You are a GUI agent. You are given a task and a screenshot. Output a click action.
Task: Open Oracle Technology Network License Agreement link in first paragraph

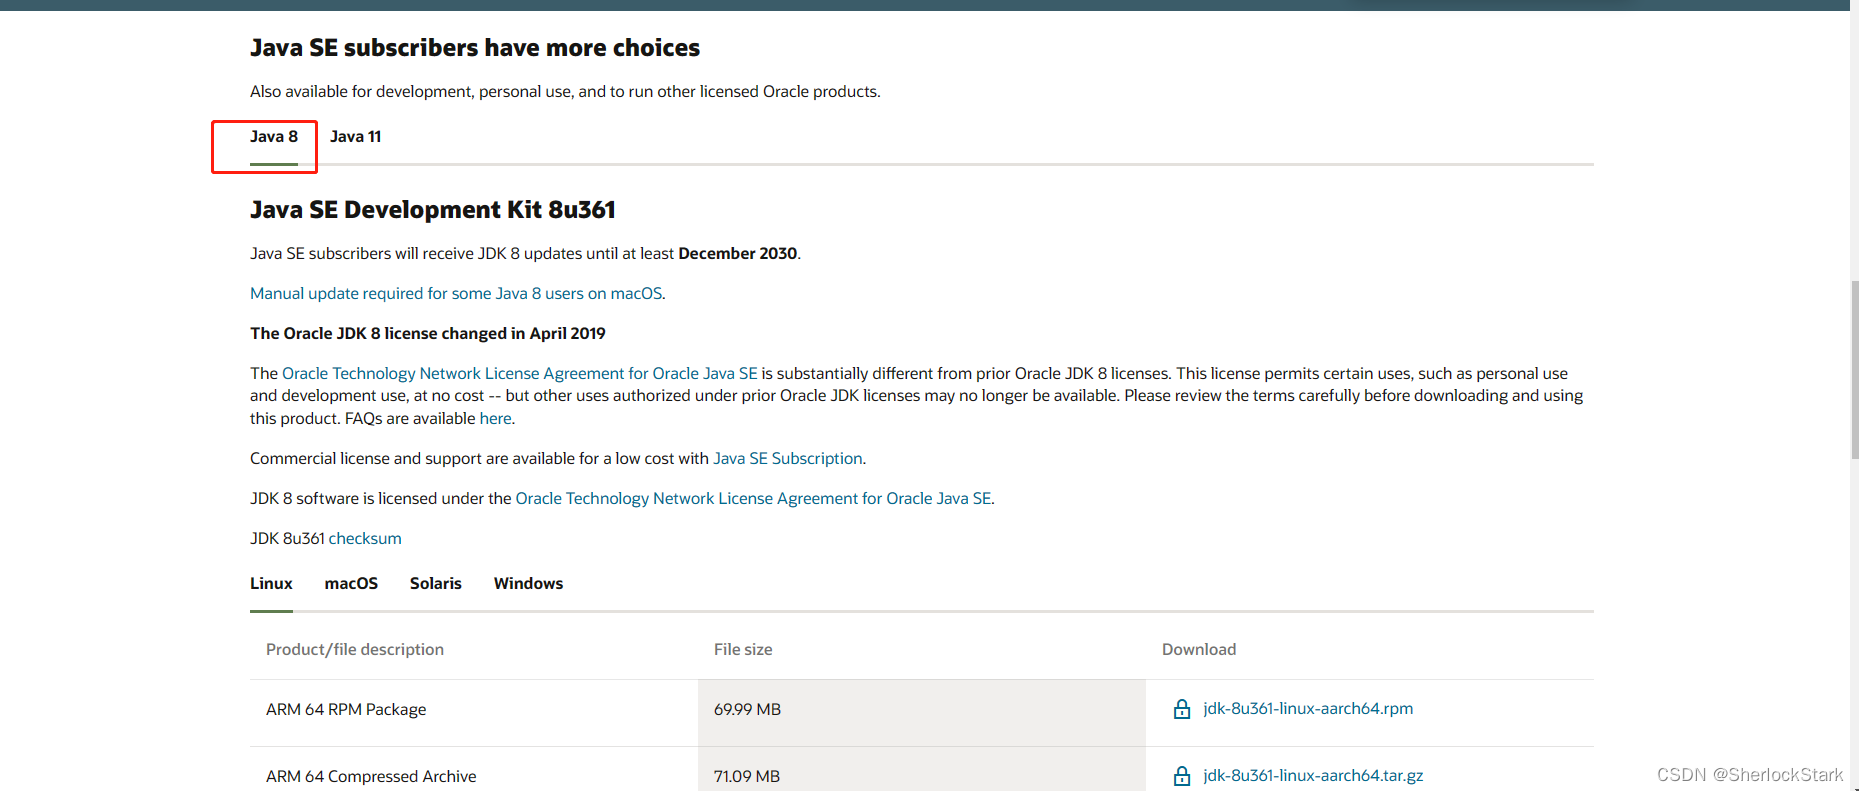tap(520, 373)
